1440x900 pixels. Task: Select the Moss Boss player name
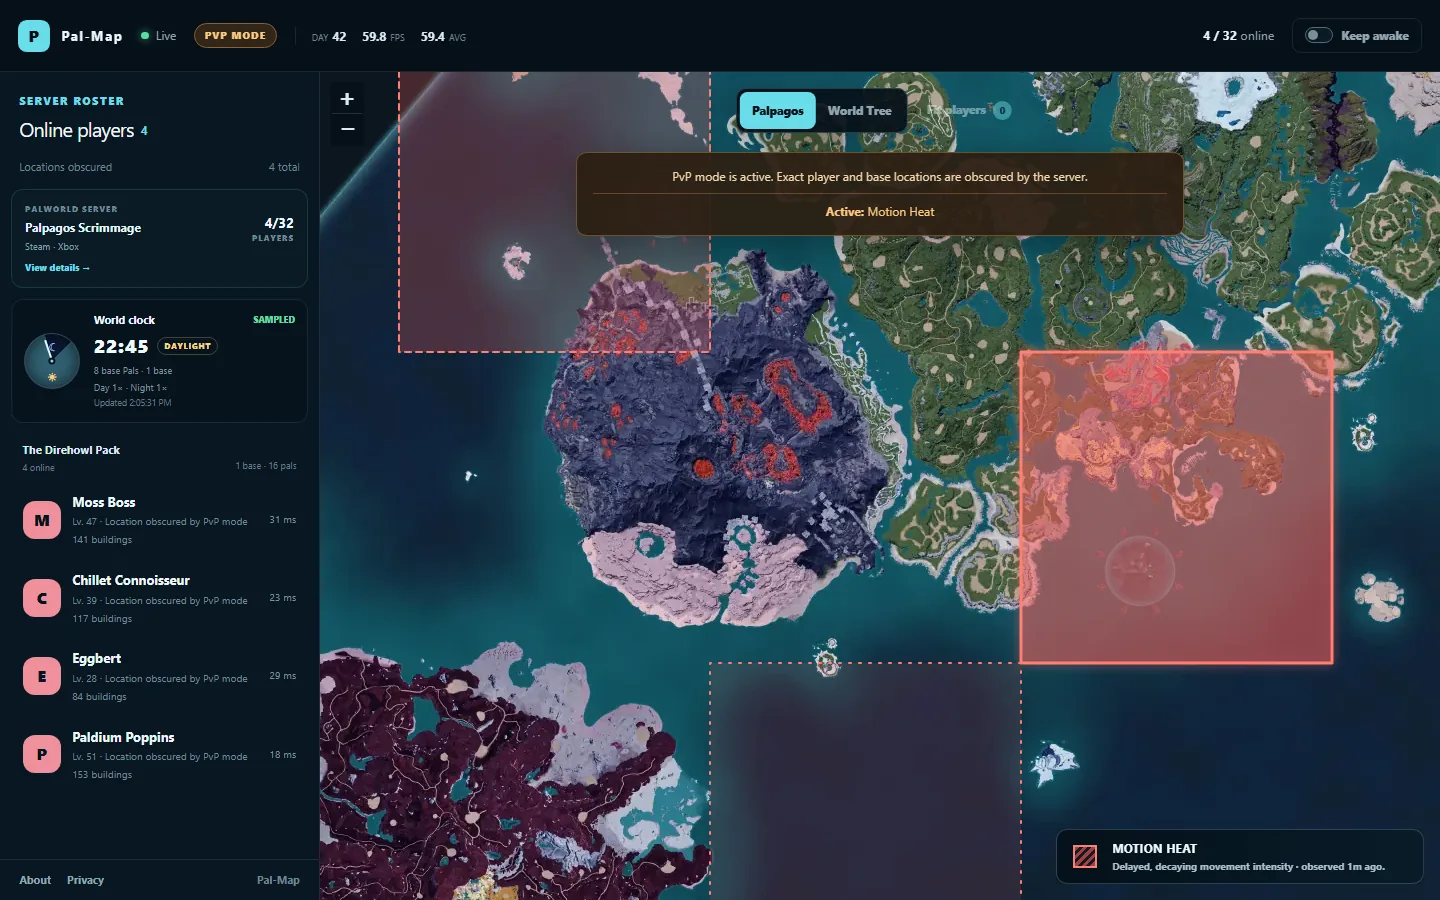click(x=103, y=502)
